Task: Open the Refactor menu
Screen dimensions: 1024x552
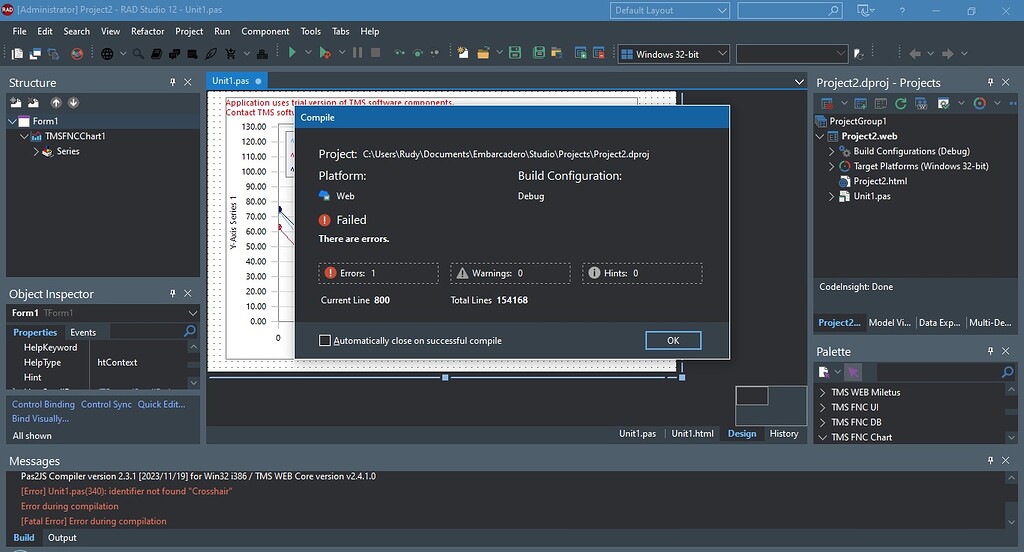Action: [x=148, y=31]
